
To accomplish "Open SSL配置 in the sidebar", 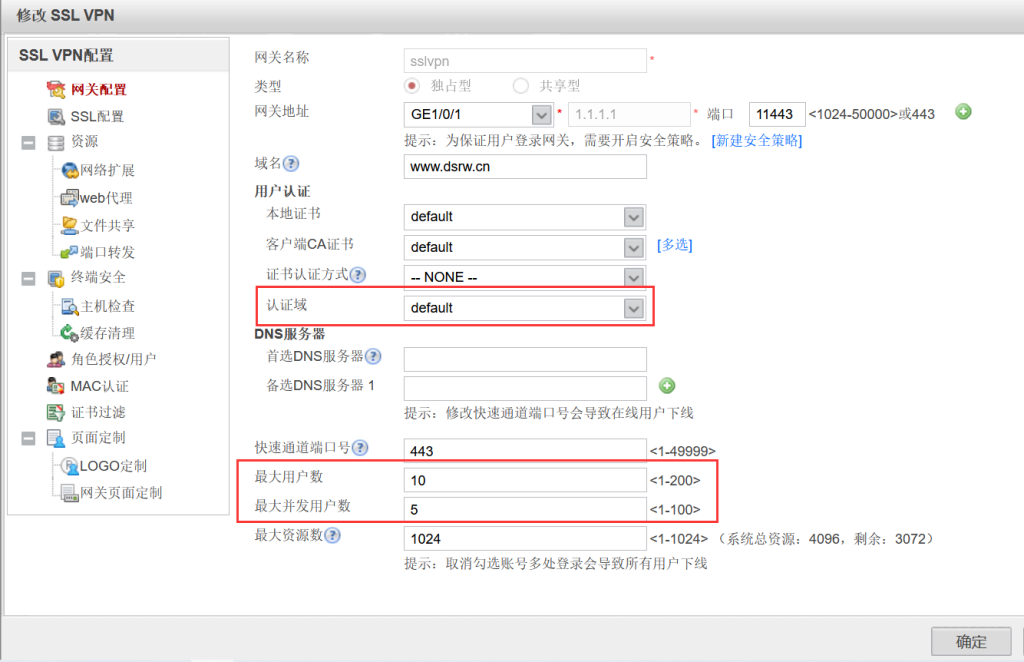I will [97, 116].
